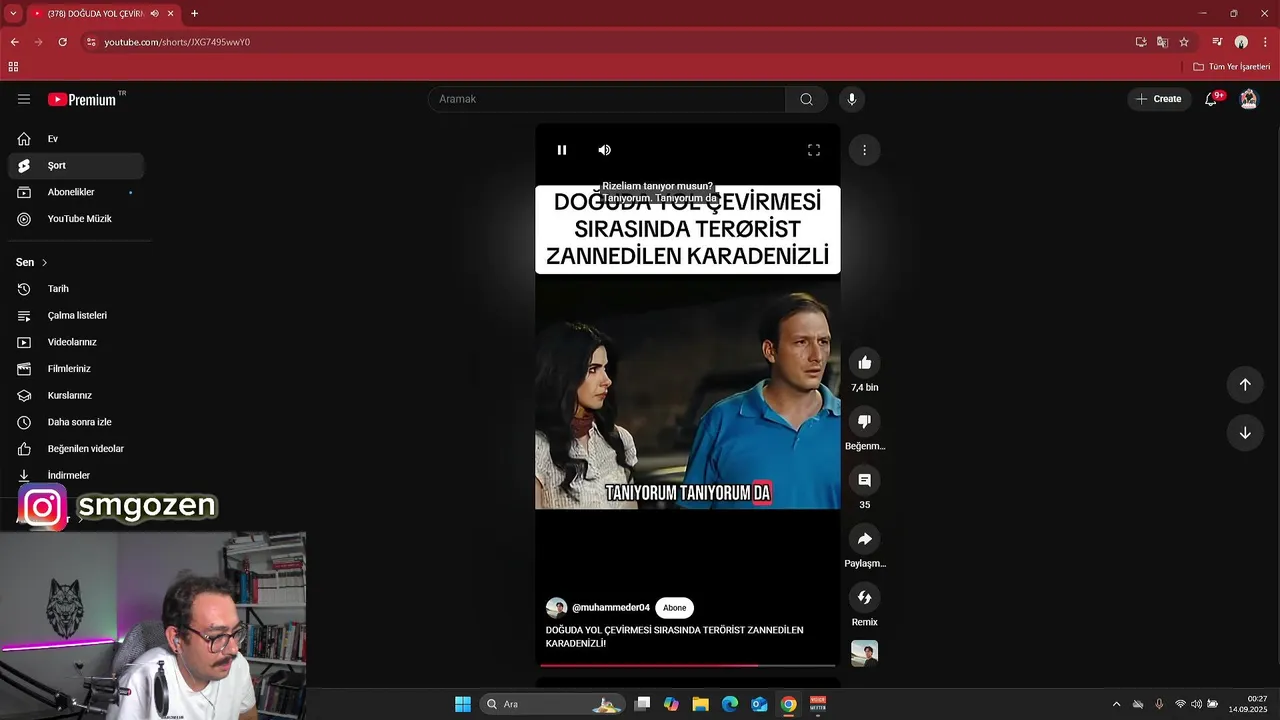Image resolution: width=1280 pixels, height=720 pixels.
Task: Go to next Short with down arrow
Action: coord(1245,433)
